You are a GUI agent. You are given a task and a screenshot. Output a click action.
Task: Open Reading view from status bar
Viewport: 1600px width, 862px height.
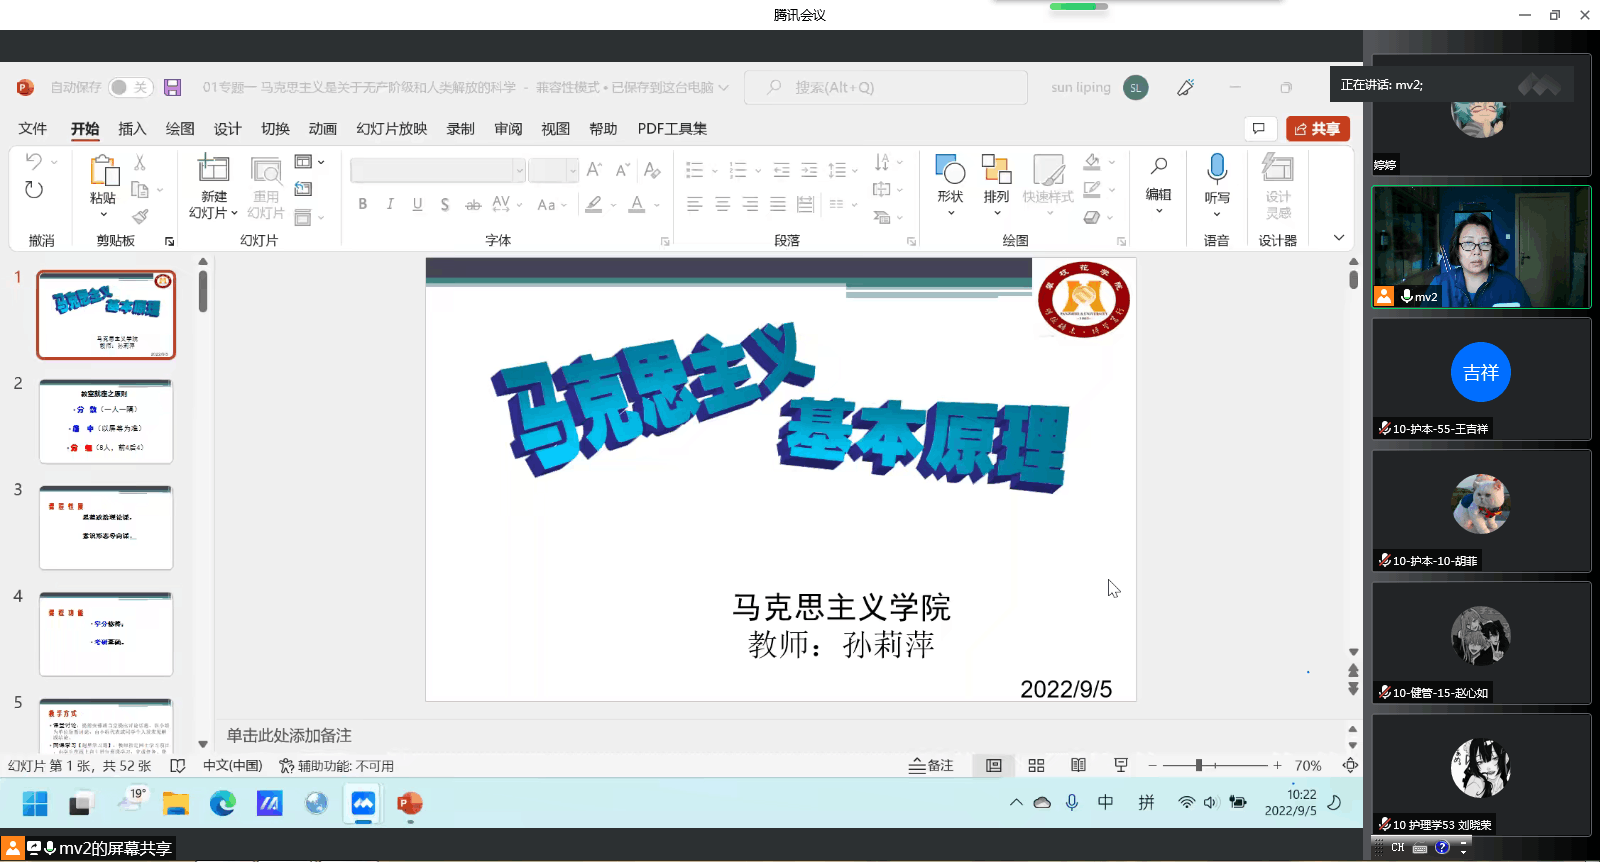coord(1078,765)
